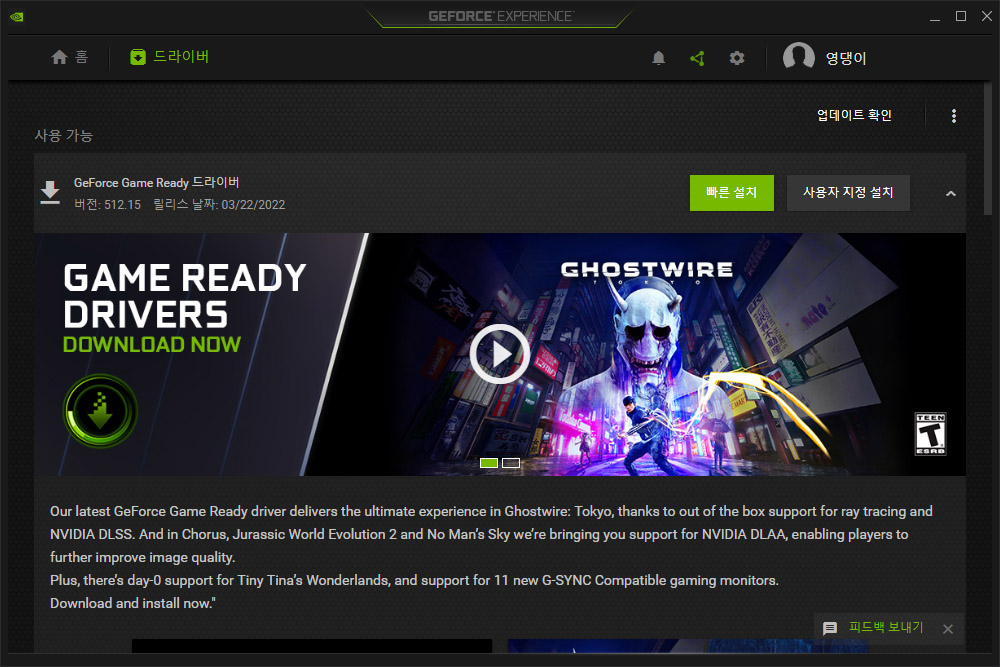1000x667 pixels.
Task: Close the GeForce Experience window
Action: click(x=987, y=17)
